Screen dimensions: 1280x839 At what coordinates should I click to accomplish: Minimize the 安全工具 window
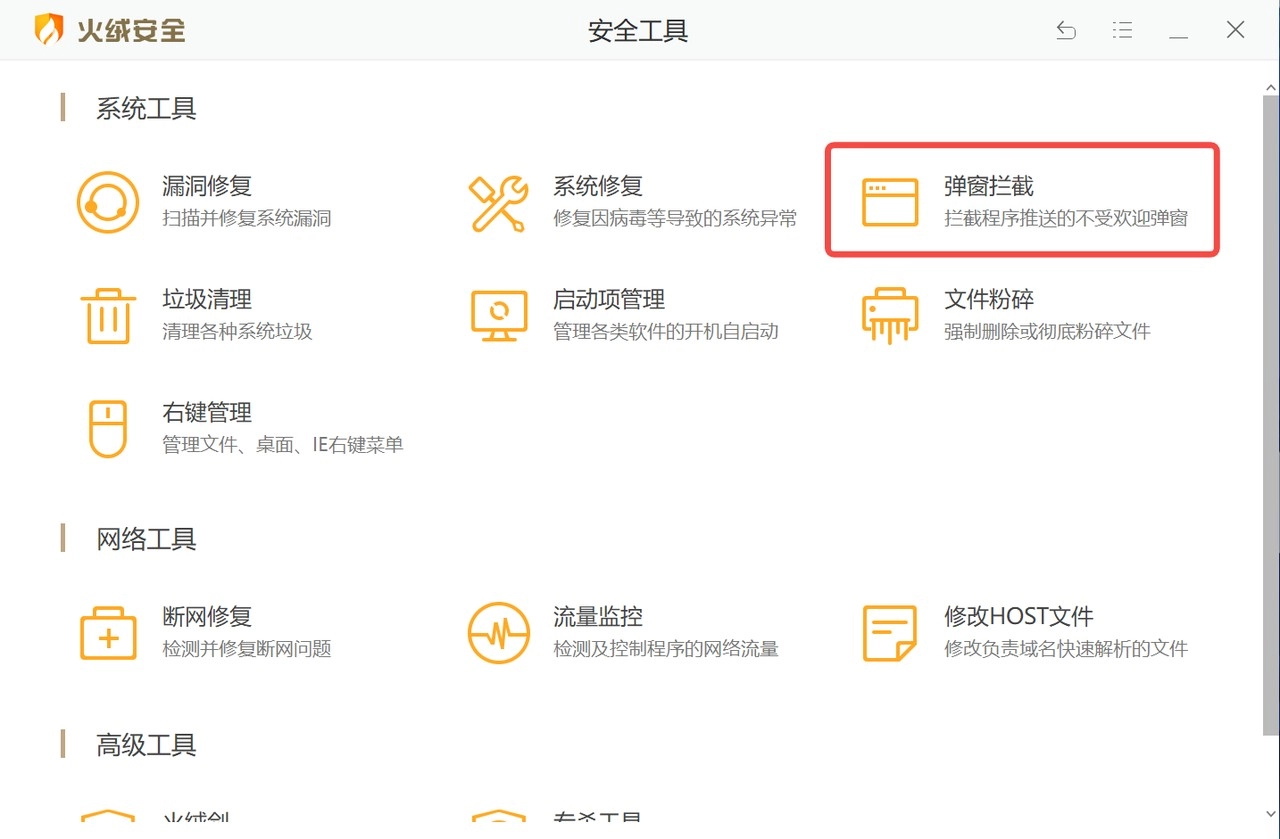1179,31
